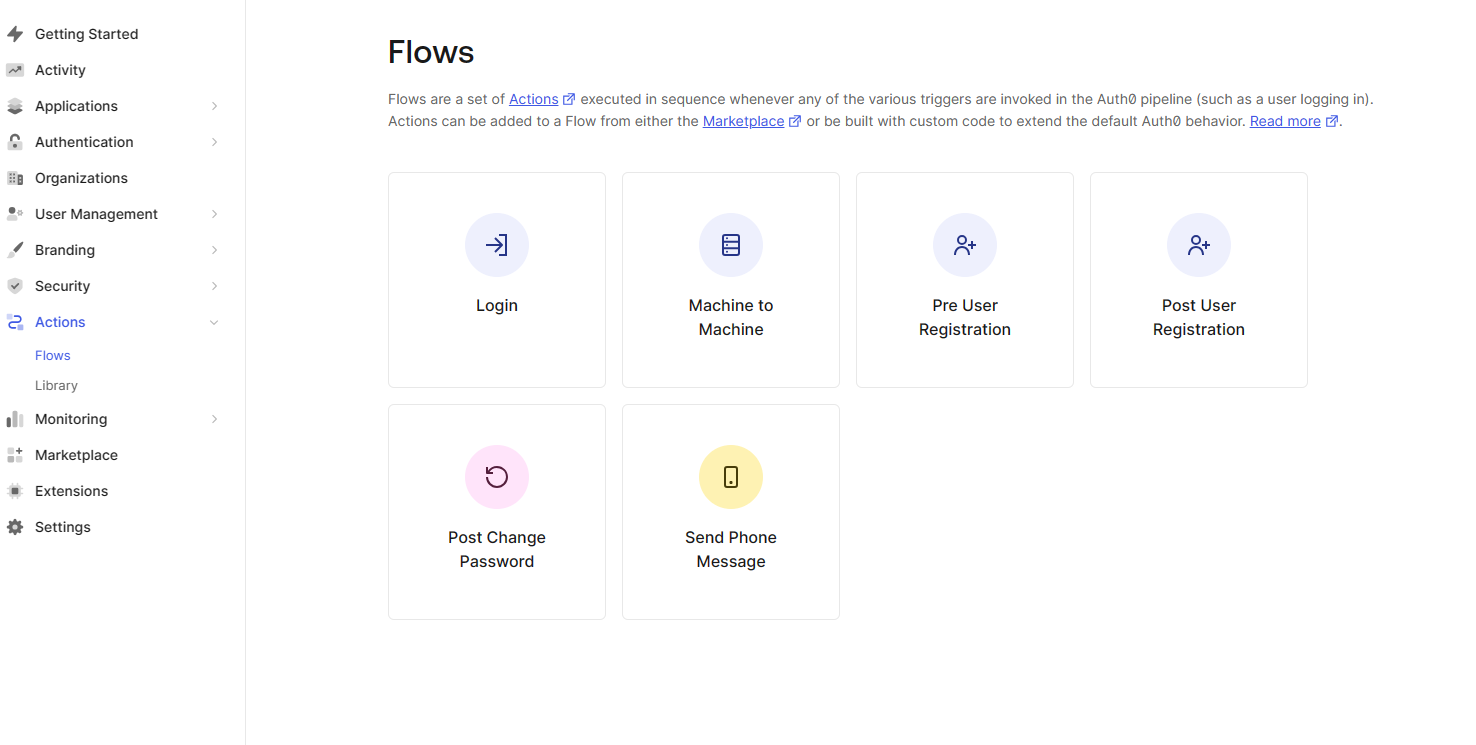Click the Login flow arrow icon
Viewport: 1476px width, 745px height.
click(x=497, y=244)
